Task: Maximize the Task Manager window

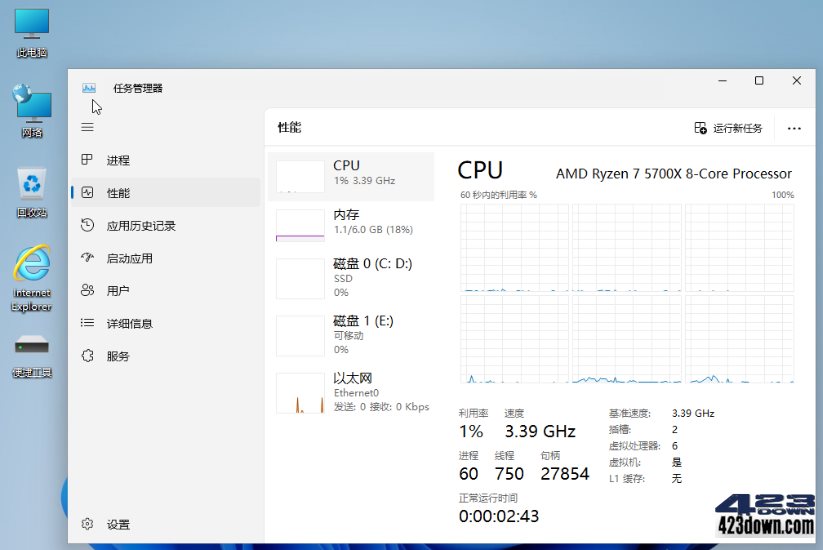Action: 759,81
